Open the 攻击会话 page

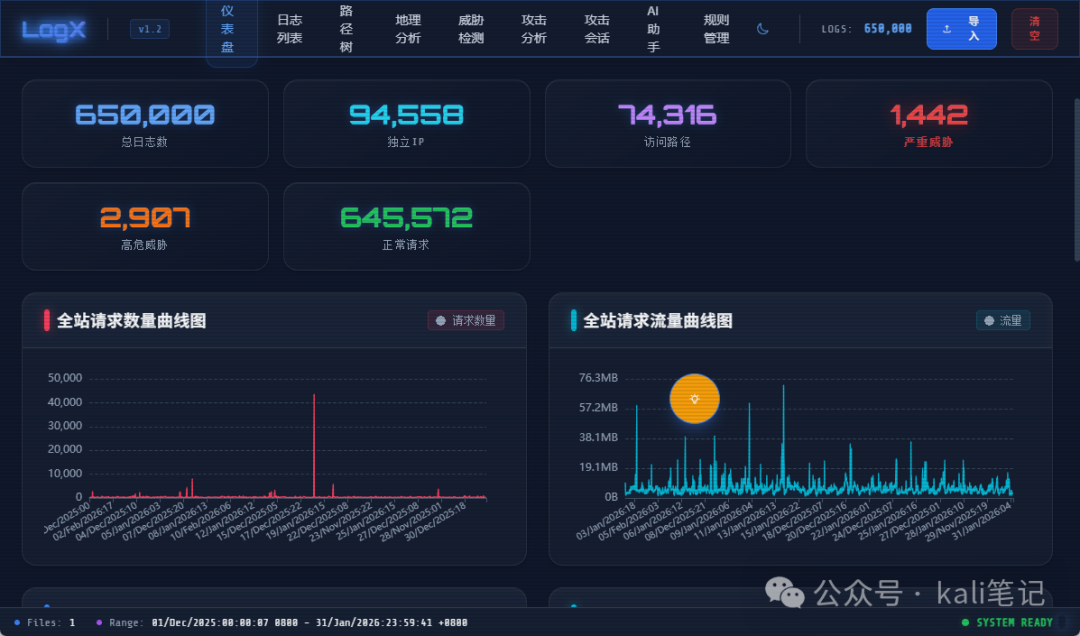597,29
